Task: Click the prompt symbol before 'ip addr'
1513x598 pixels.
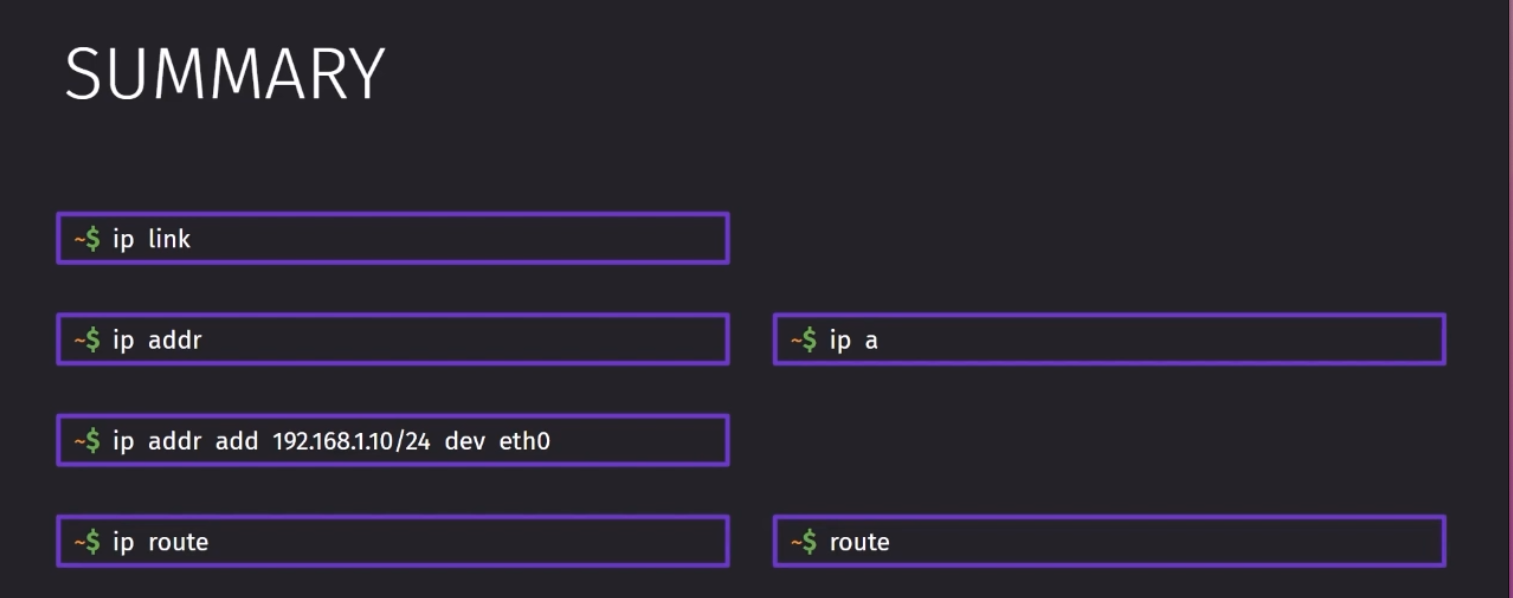Action: 87,340
